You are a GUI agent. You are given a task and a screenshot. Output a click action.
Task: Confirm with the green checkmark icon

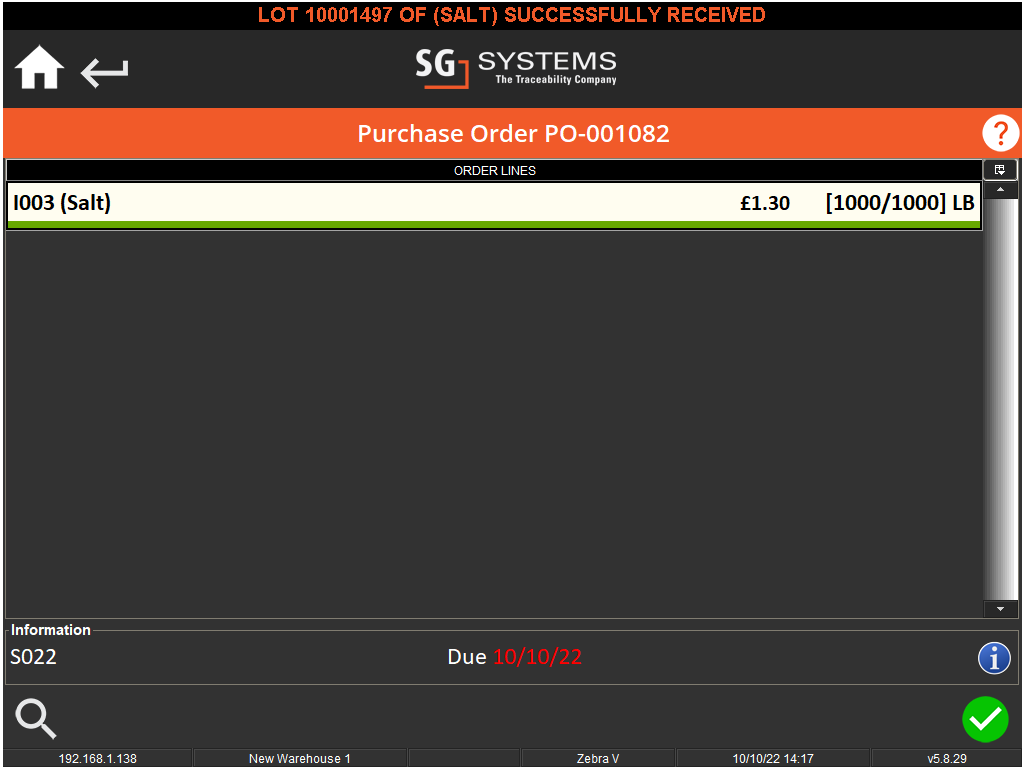[985, 719]
